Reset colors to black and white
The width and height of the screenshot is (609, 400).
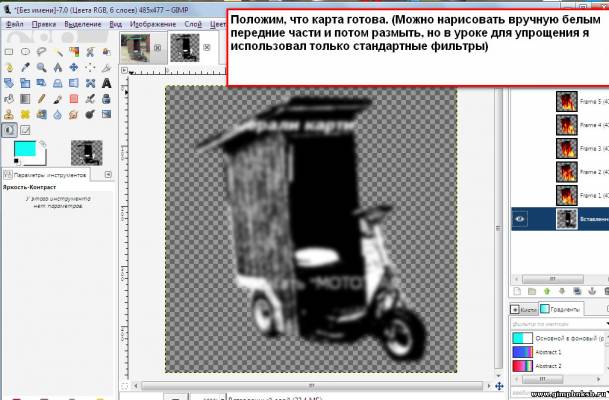coord(16,161)
